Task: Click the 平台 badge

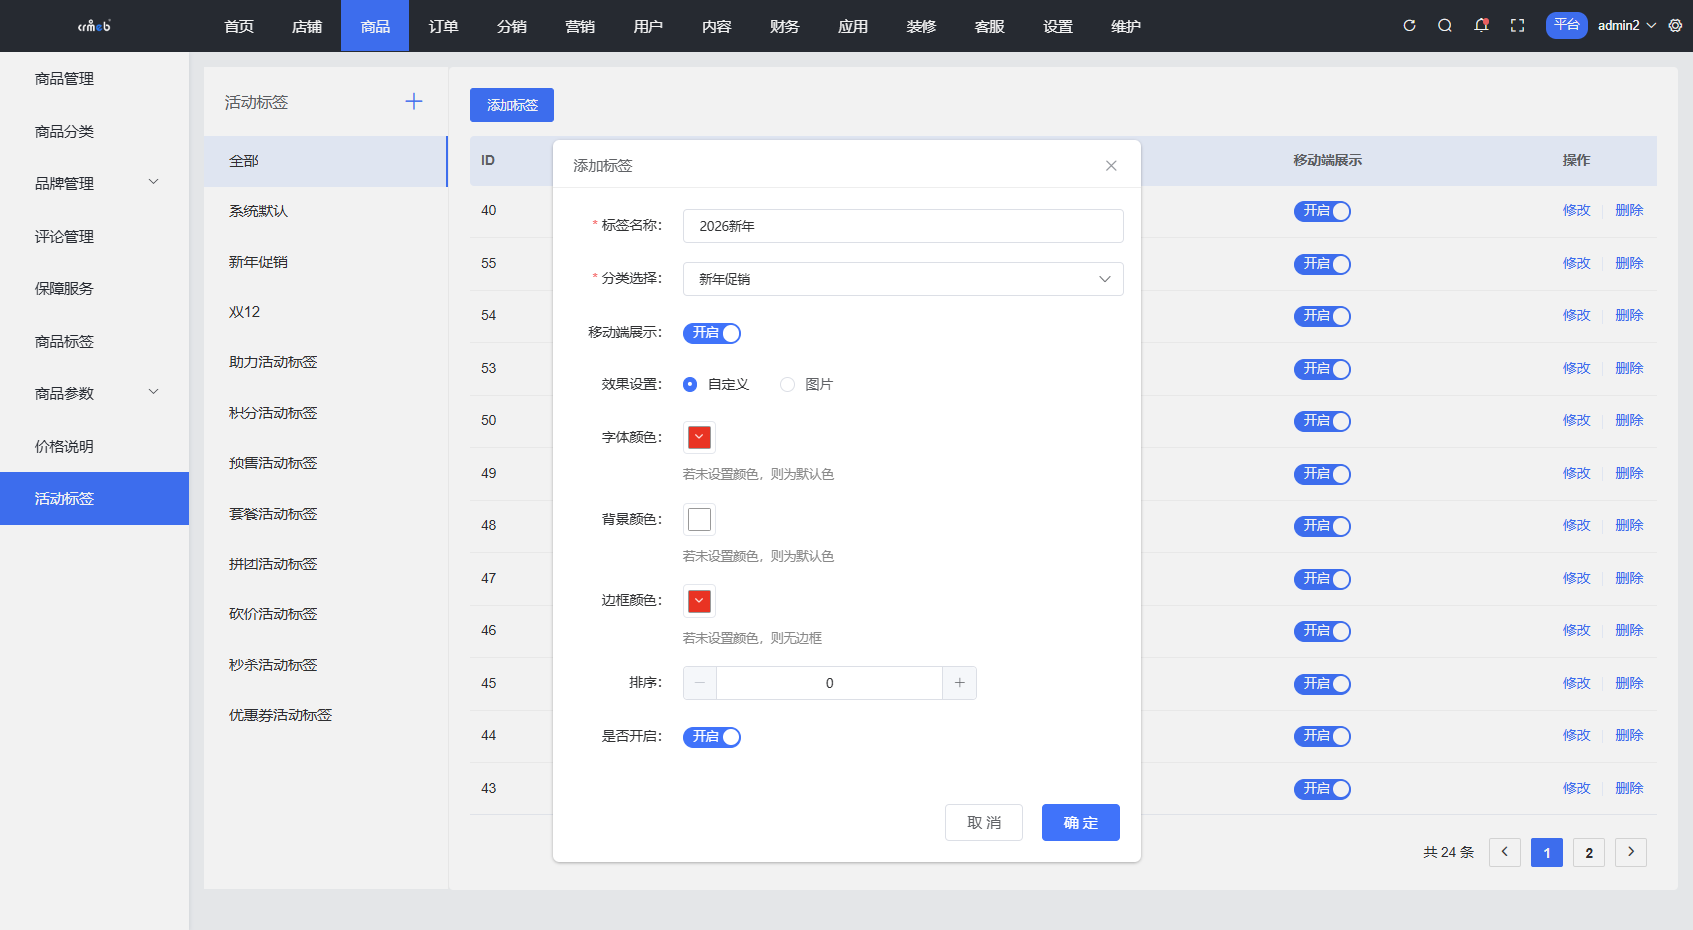Action: [x=1566, y=25]
